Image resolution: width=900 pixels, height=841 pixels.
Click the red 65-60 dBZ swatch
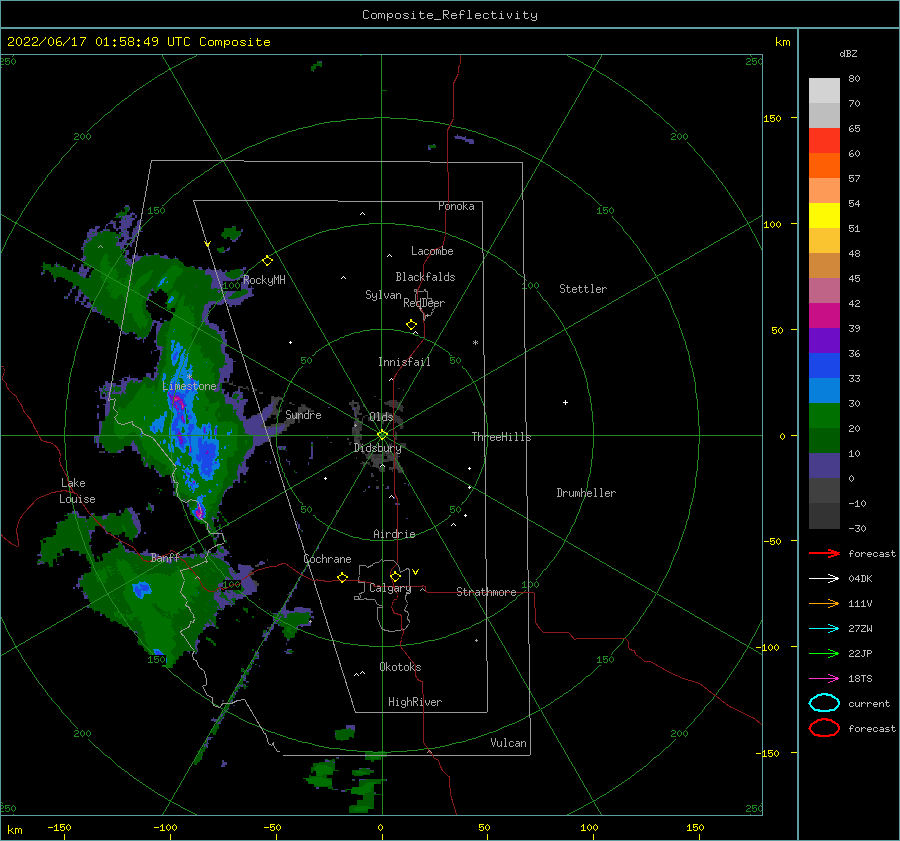coord(824,141)
